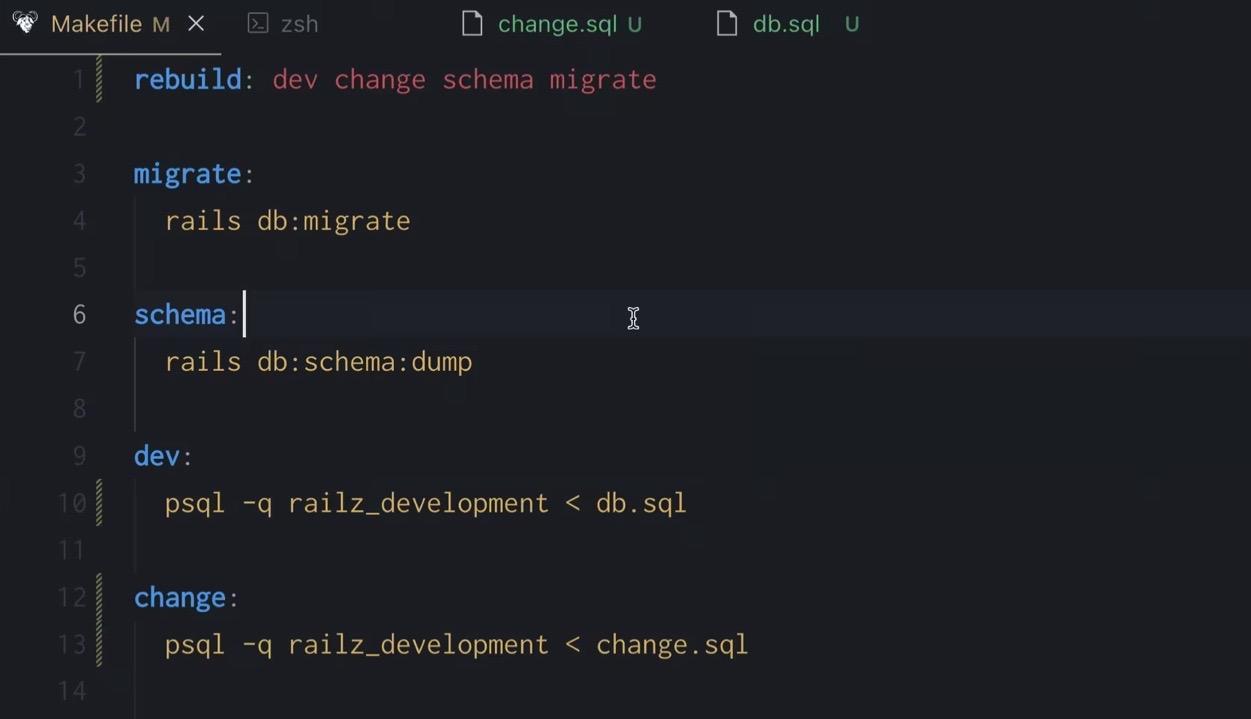The image size is (1251, 719).
Task: Click change.sql filename on line 13
Action: point(671,644)
